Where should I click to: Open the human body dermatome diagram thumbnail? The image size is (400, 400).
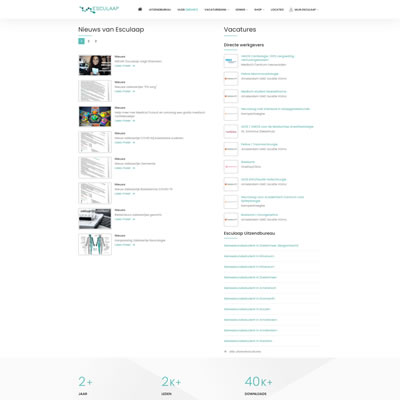95,244
